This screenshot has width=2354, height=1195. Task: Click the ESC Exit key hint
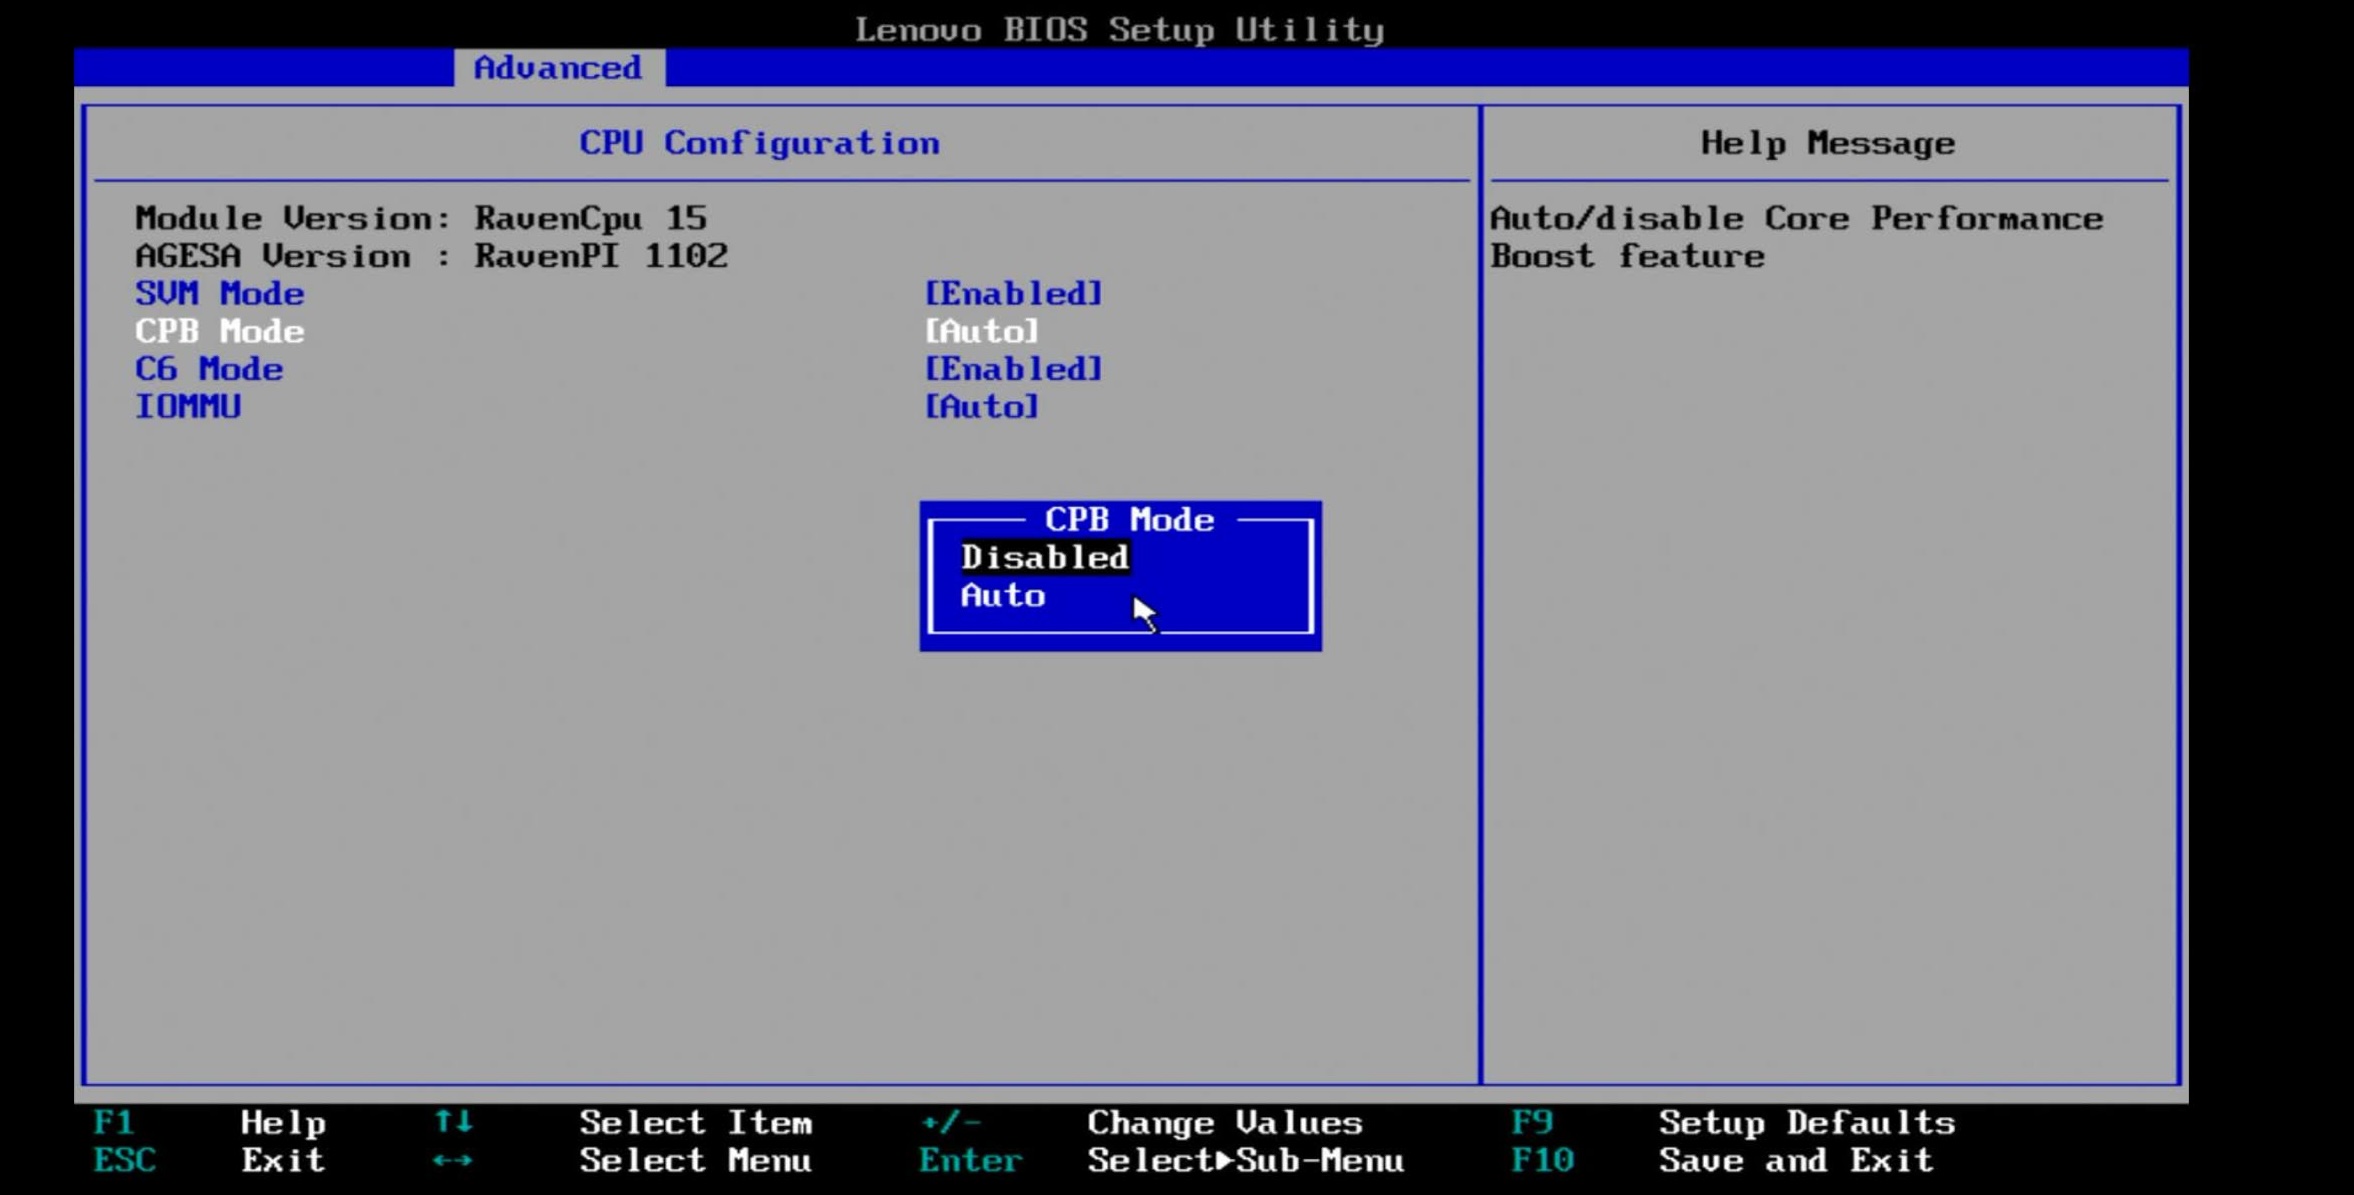(x=124, y=1161)
